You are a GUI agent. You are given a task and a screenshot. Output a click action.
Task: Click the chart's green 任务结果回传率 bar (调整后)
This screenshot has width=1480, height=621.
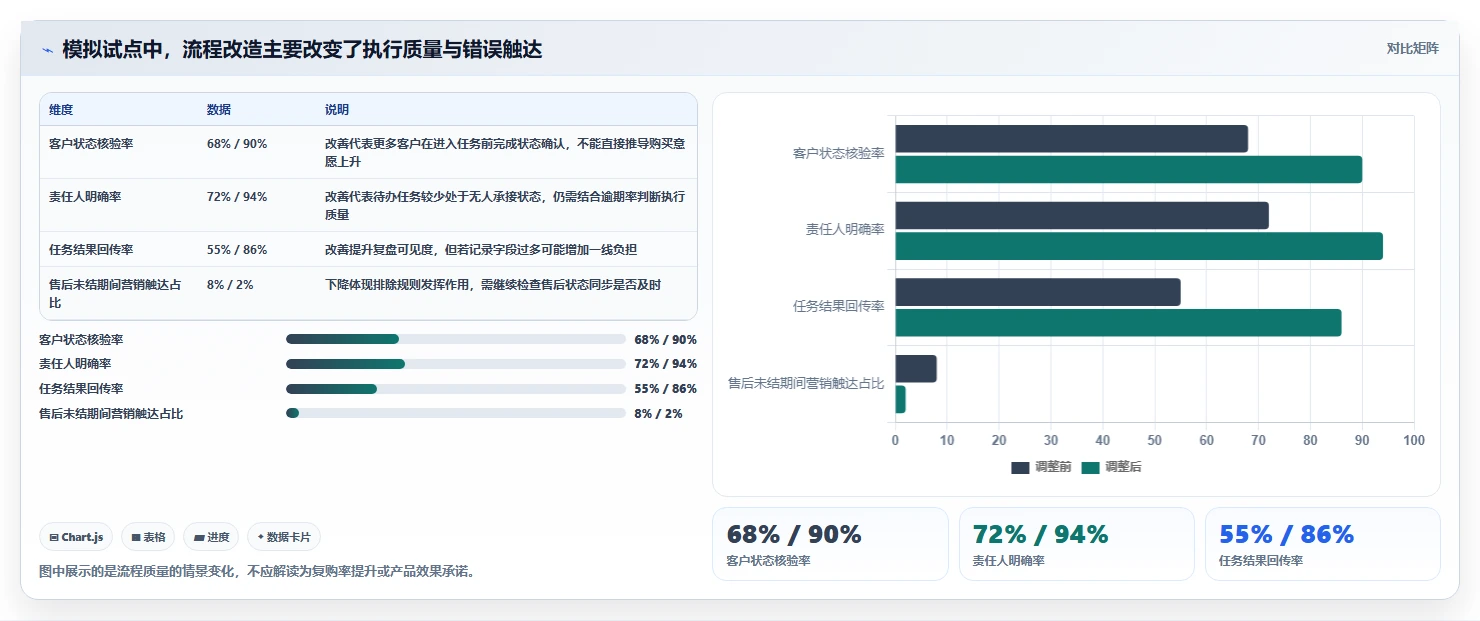coord(1118,323)
